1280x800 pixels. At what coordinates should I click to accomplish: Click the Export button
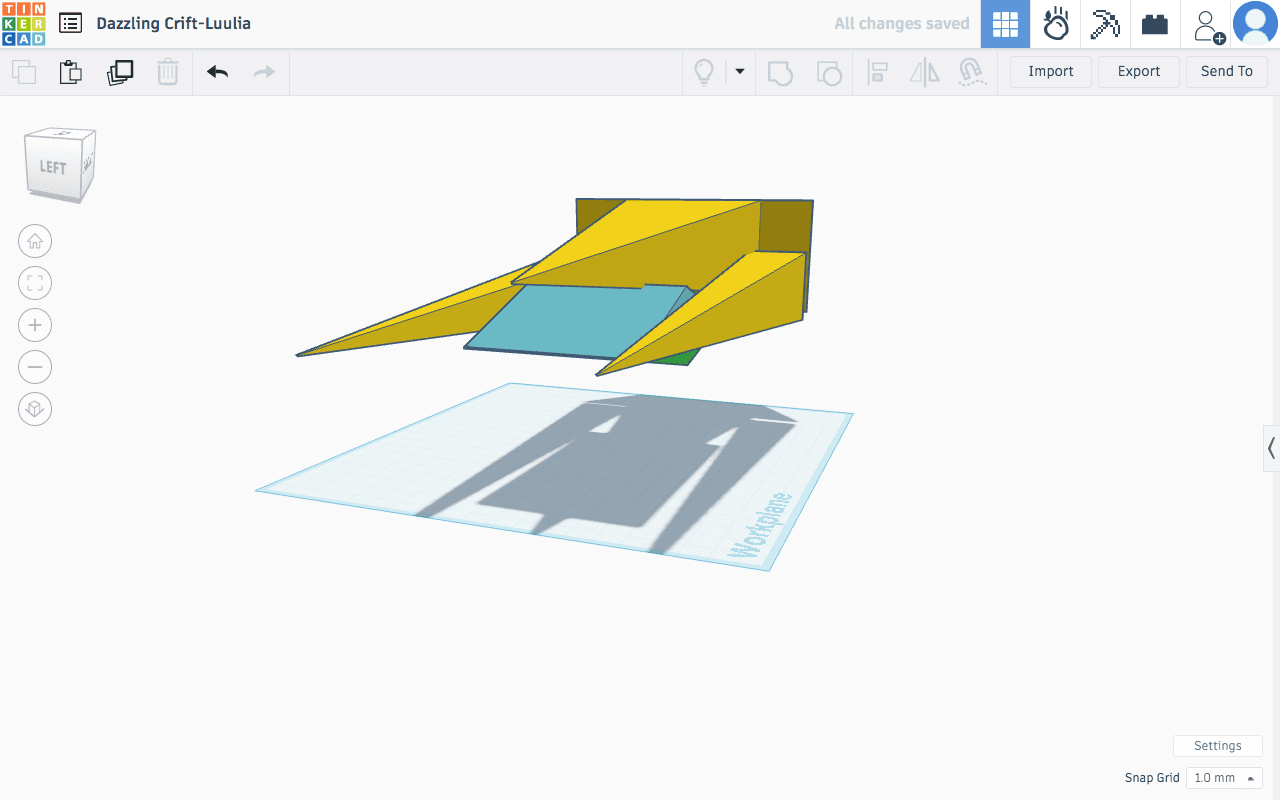1138,72
